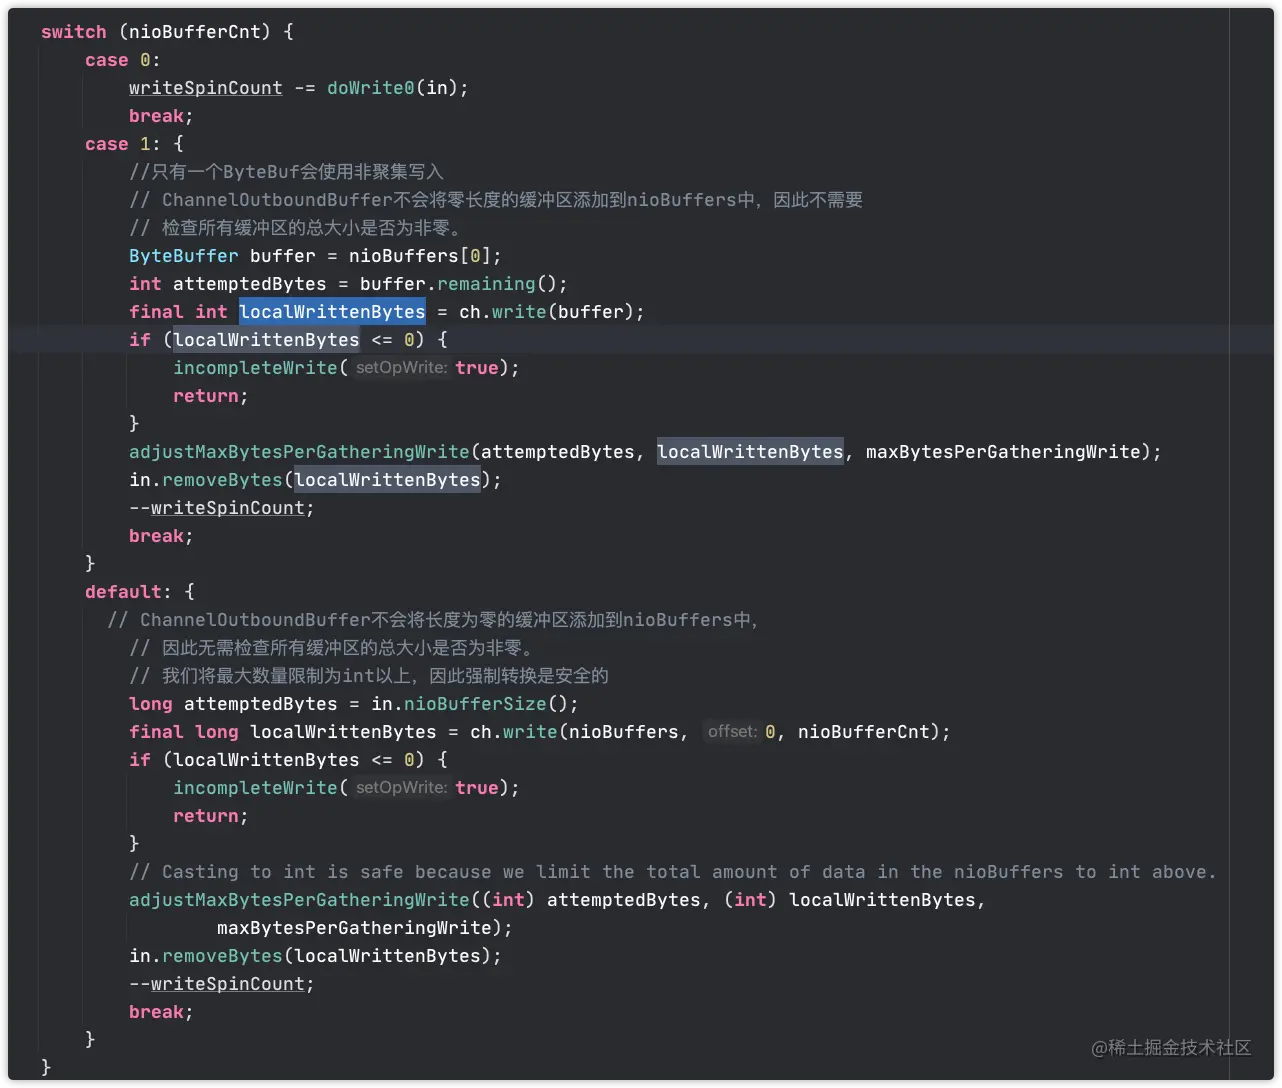
Task: Click '--writeSpinCount' in default block
Action: 217,984
